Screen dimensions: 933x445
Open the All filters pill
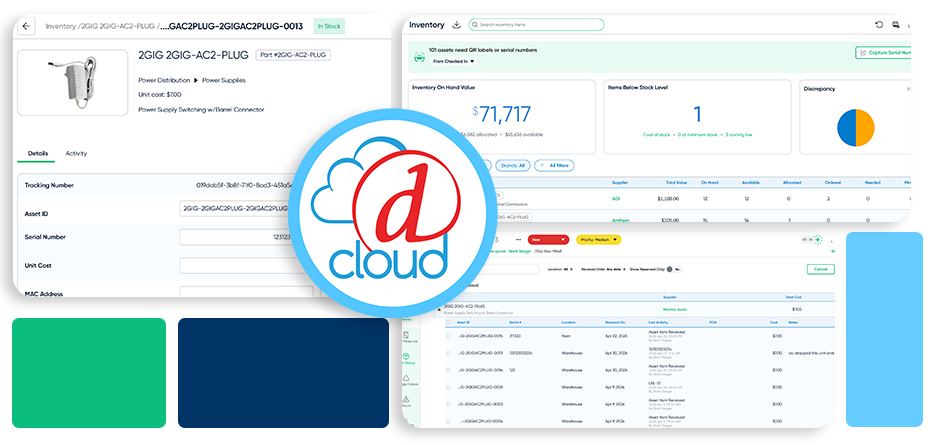tap(555, 165)
